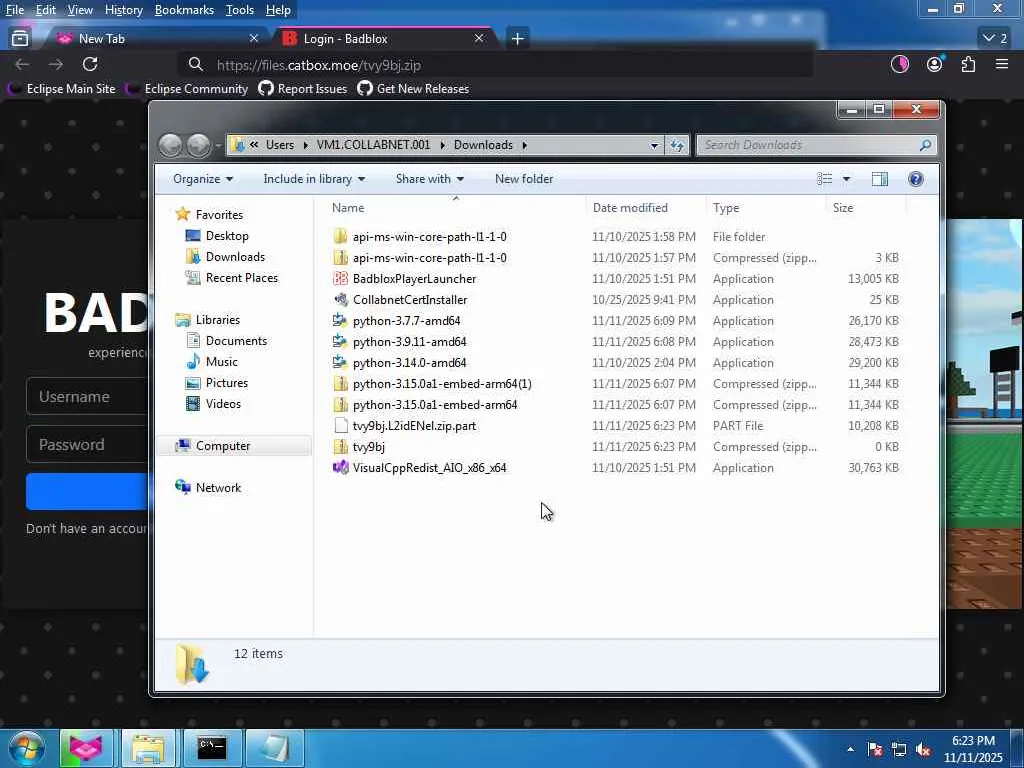Click the File Explorer taskbar icon

pyautogui.click(x=149, y=748)
